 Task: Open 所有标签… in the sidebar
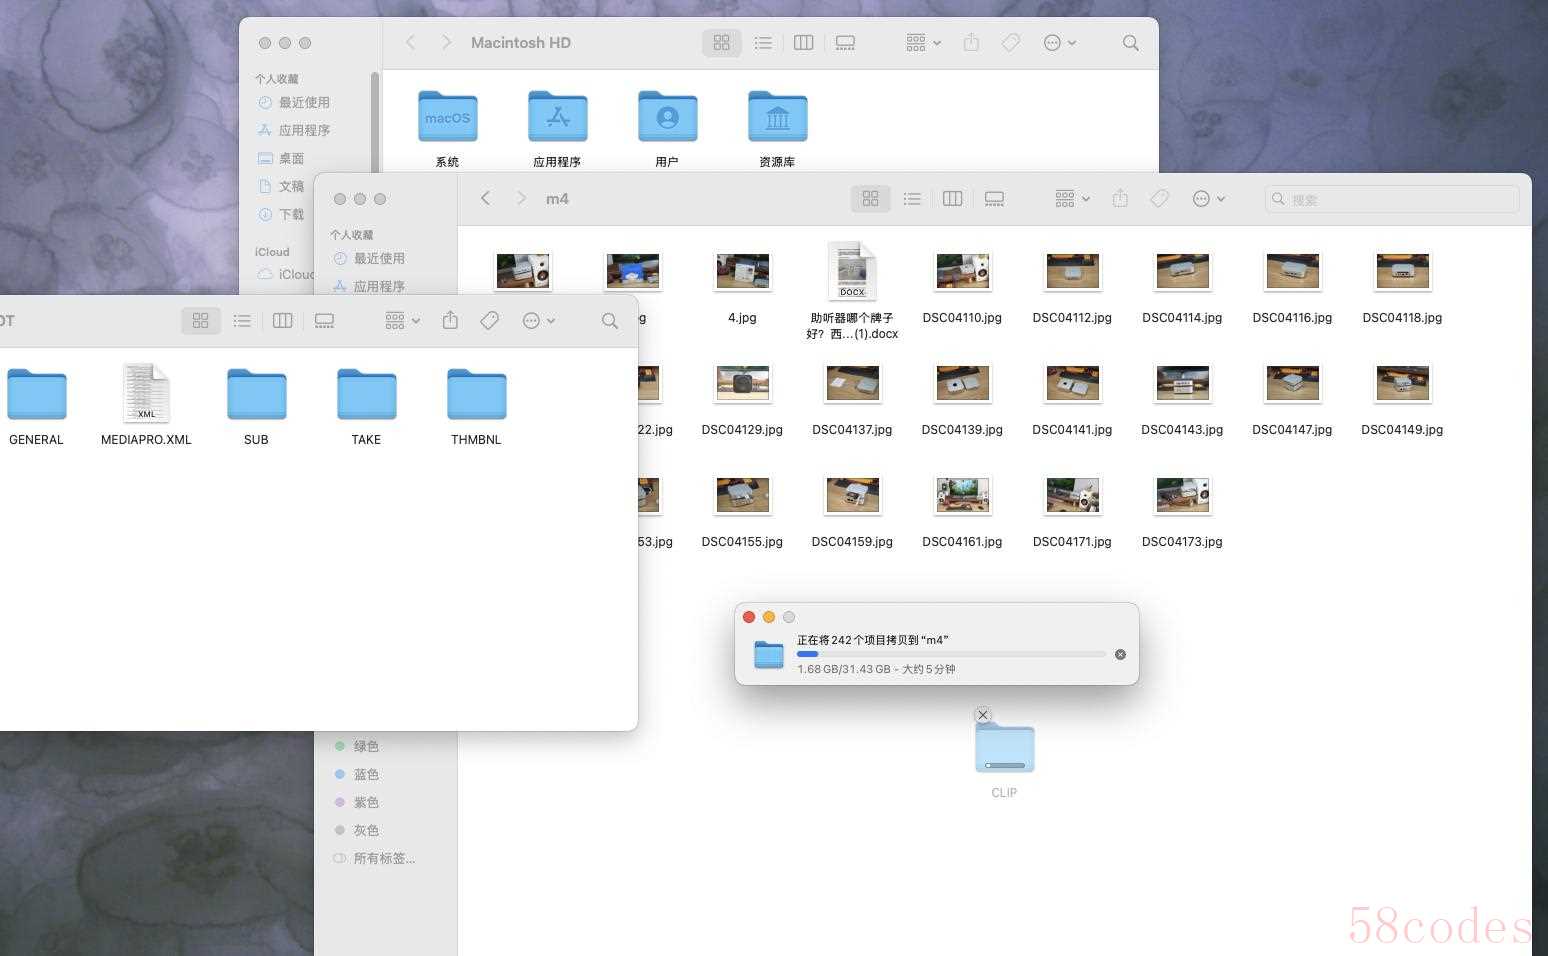[383, 858]
